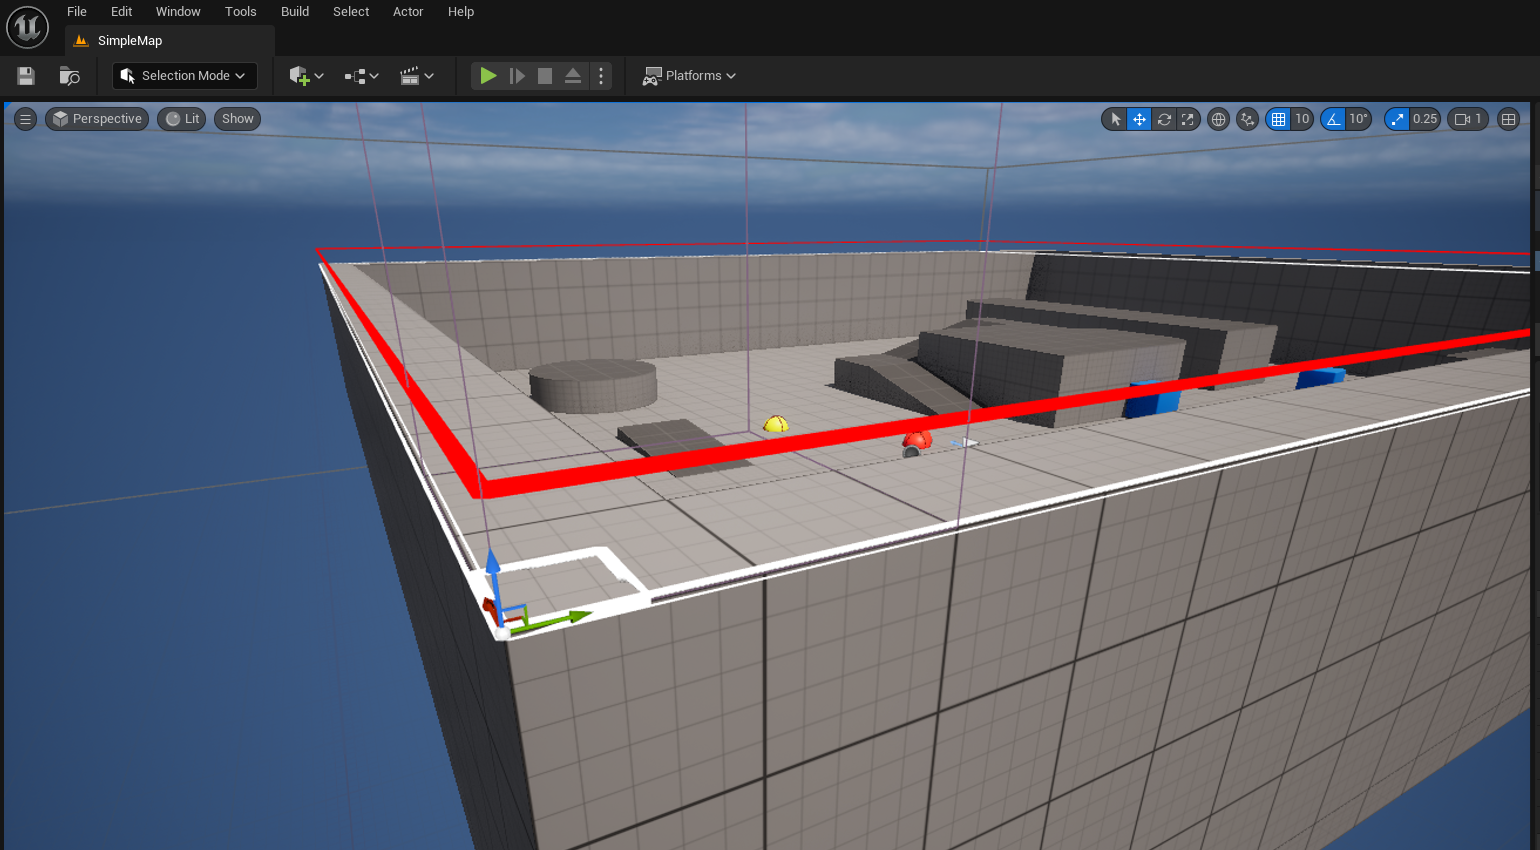Toggle grid snapping on or off
Screen dimensions: 1540x850
coord(1278,119)
